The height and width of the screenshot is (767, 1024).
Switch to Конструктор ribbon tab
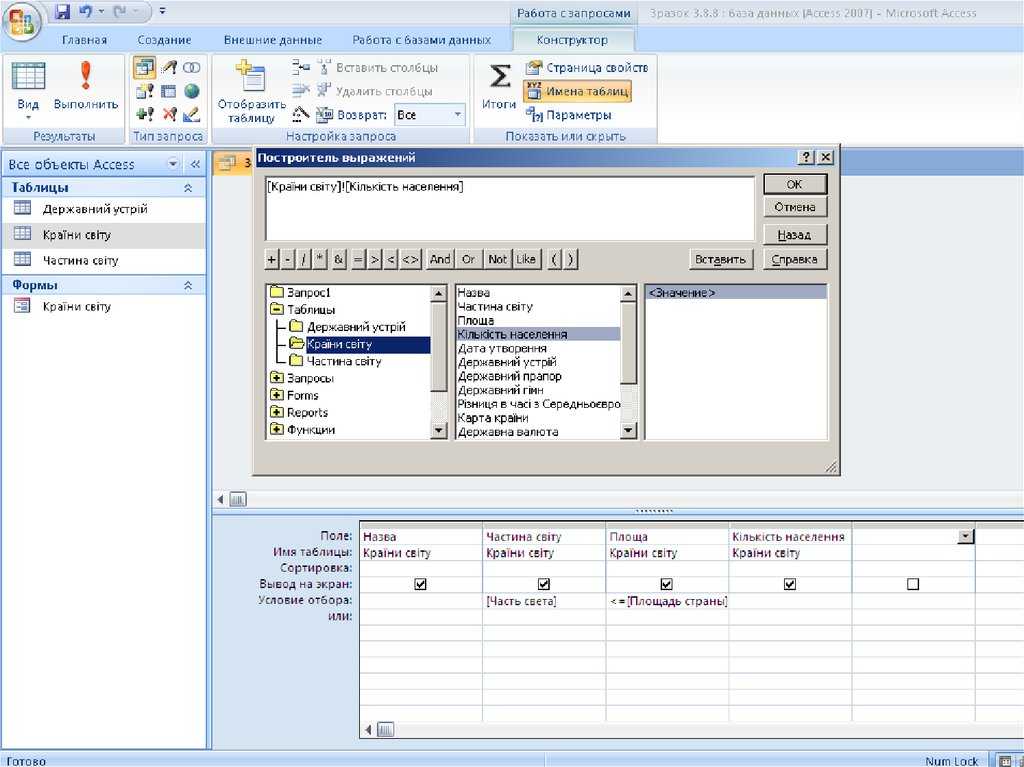[572, 40]
